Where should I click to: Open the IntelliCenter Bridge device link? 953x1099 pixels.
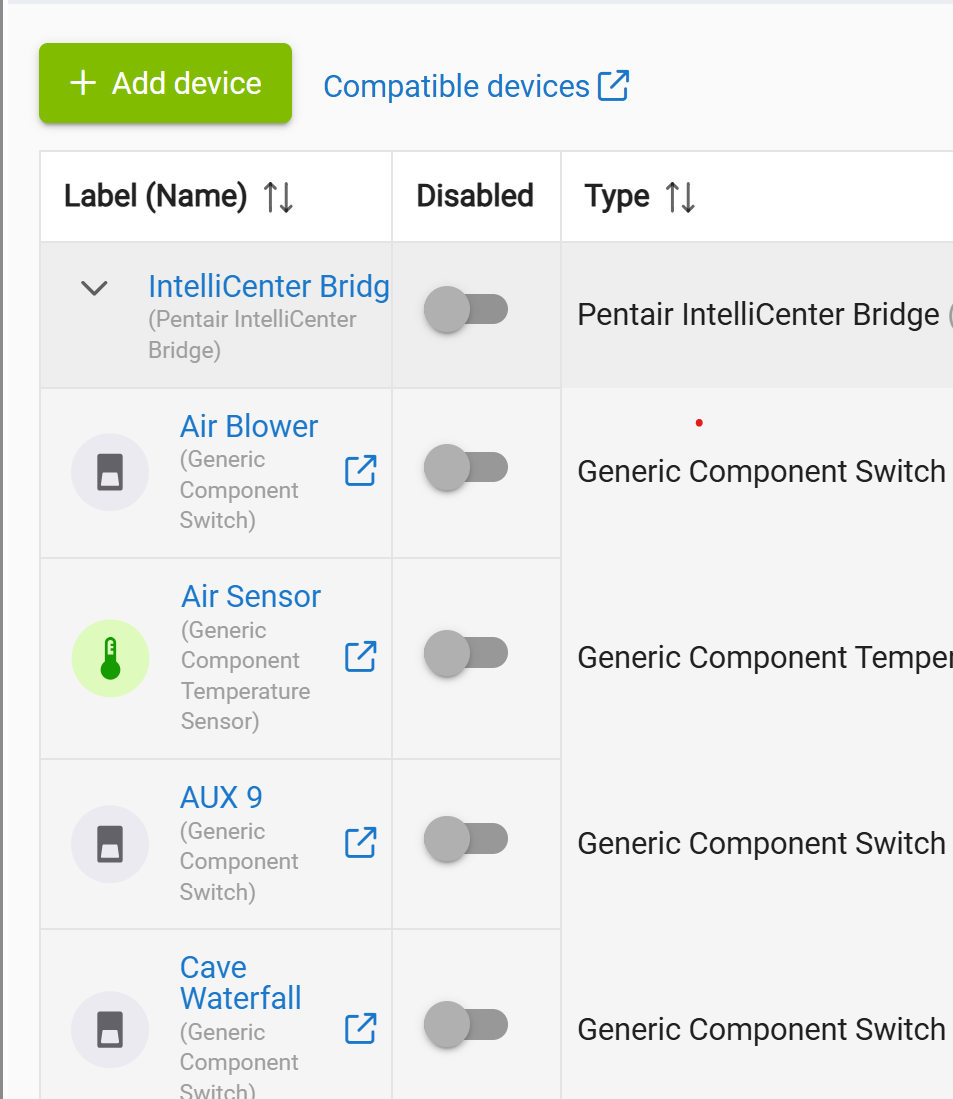pyautogui.click(x=268, y=287)
